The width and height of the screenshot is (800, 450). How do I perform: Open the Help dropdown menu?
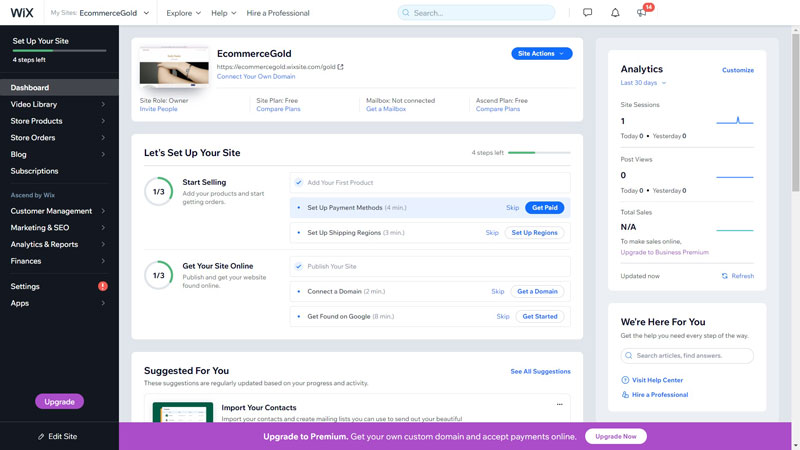click(x=223, y=13)
